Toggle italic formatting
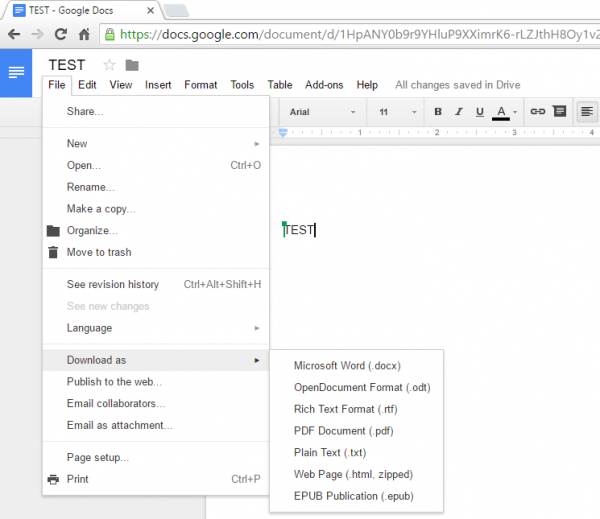This screenshot has height=519, width=600. click(x=459, y=112)
